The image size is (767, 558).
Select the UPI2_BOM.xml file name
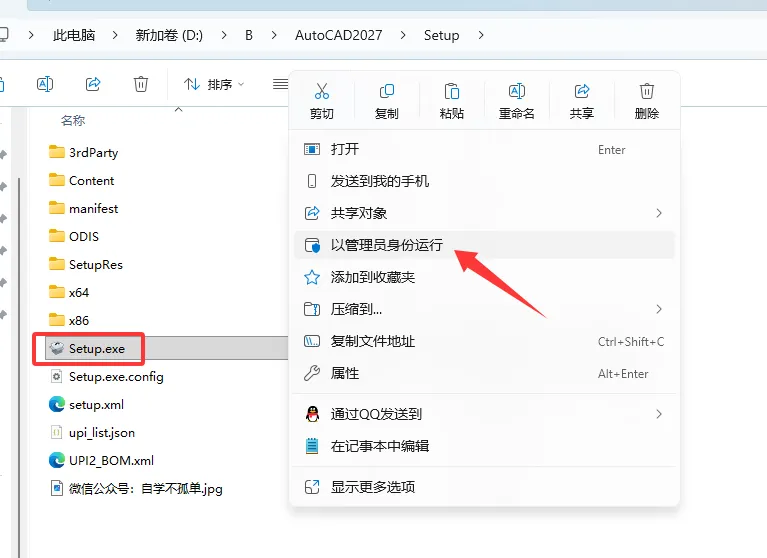tap(112, 460)
